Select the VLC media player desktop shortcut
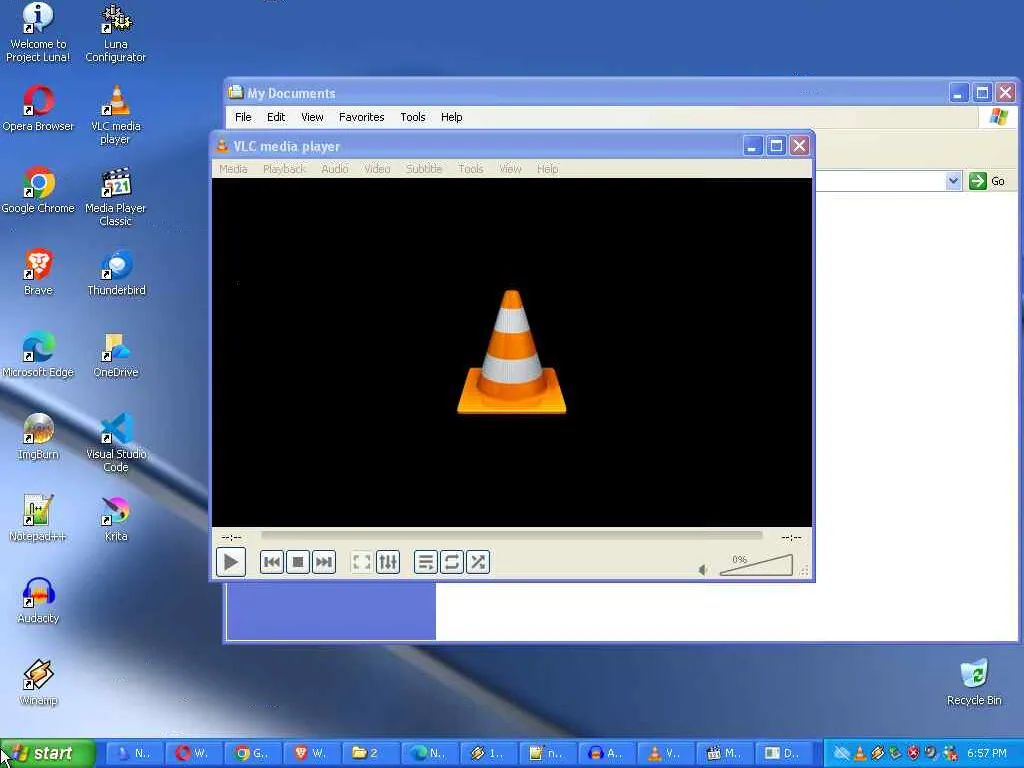The width and height of the screenshot is (1024, 768). (x=116, y=116)
